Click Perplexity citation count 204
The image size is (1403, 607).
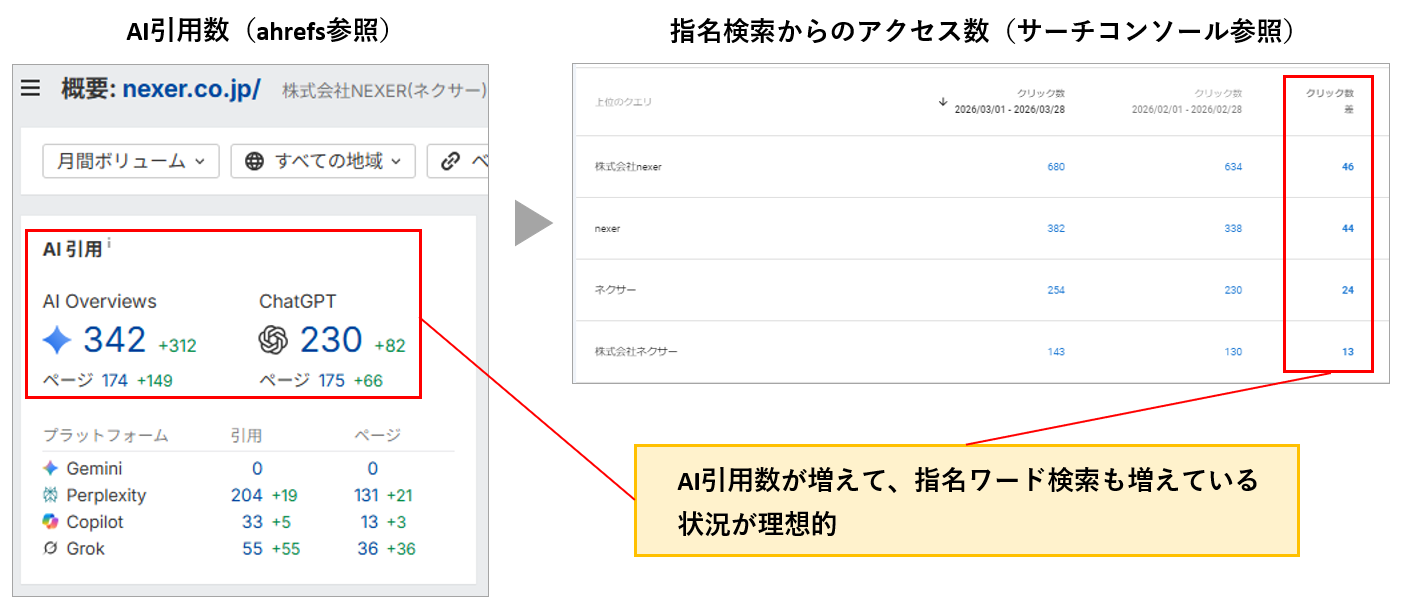(247, 495)
